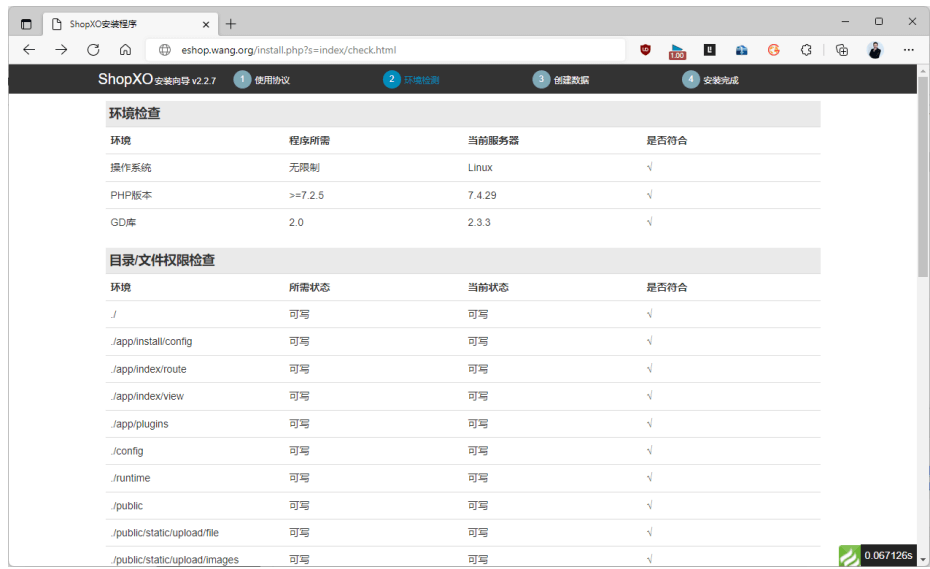Viewport: 930px width, 569px height.
Task: Click the 操作系统 row label
Action: [x=130, y=168]
